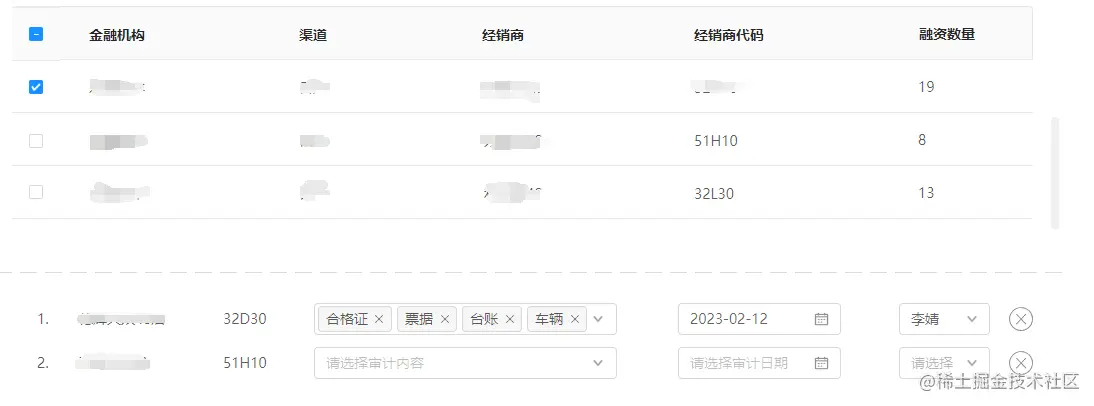Click the 请选择审计日期 date input
Image resolution: width=1094 pixels, height=406 pixels.
(x=745, y=363)
